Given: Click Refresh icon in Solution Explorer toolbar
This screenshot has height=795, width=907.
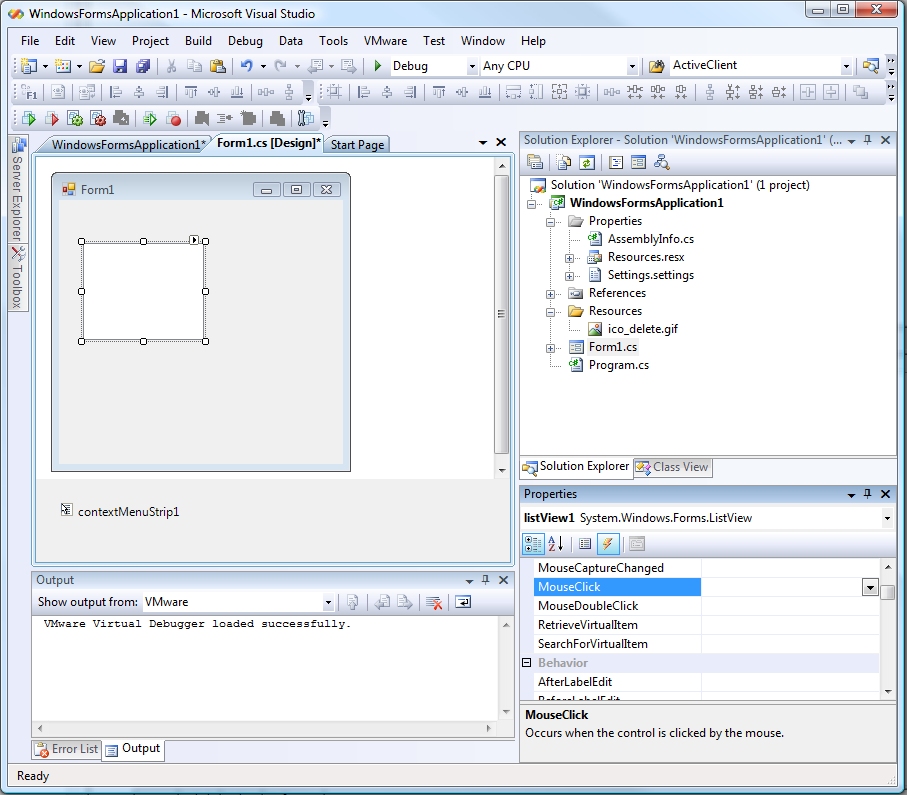Looking at the screenshot, I should pos(587,162).
